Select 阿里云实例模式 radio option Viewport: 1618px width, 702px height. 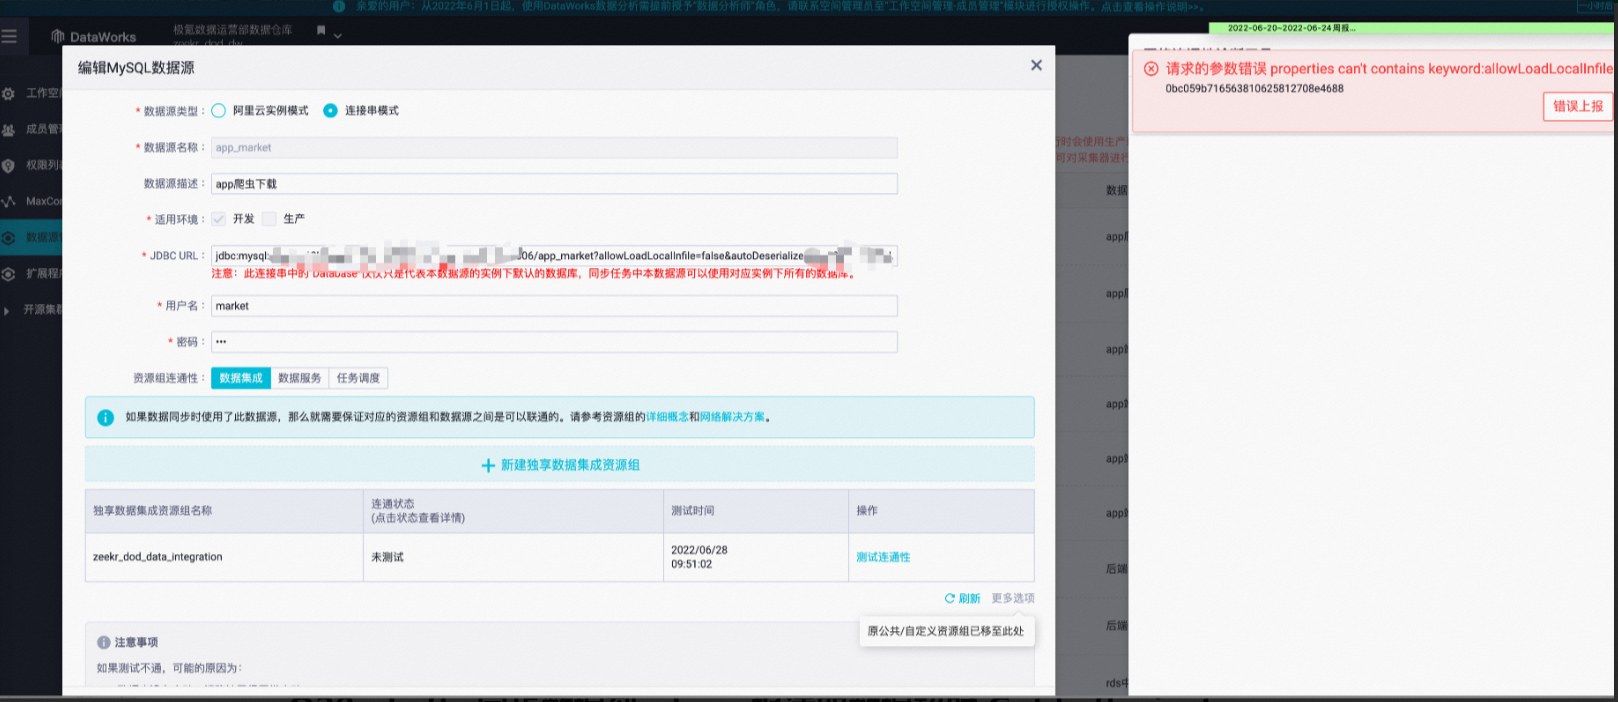(219, 111)
